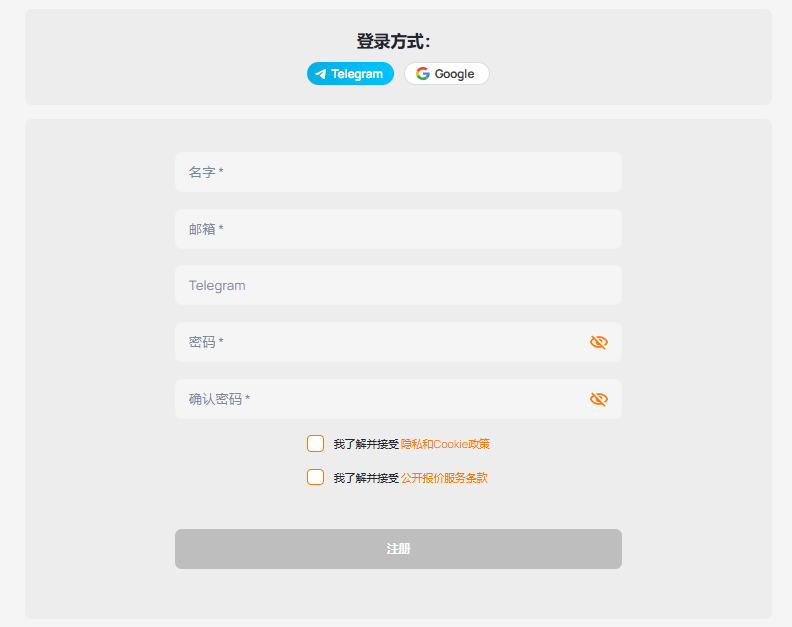Select the Telegram username input field

click(398, 285)
